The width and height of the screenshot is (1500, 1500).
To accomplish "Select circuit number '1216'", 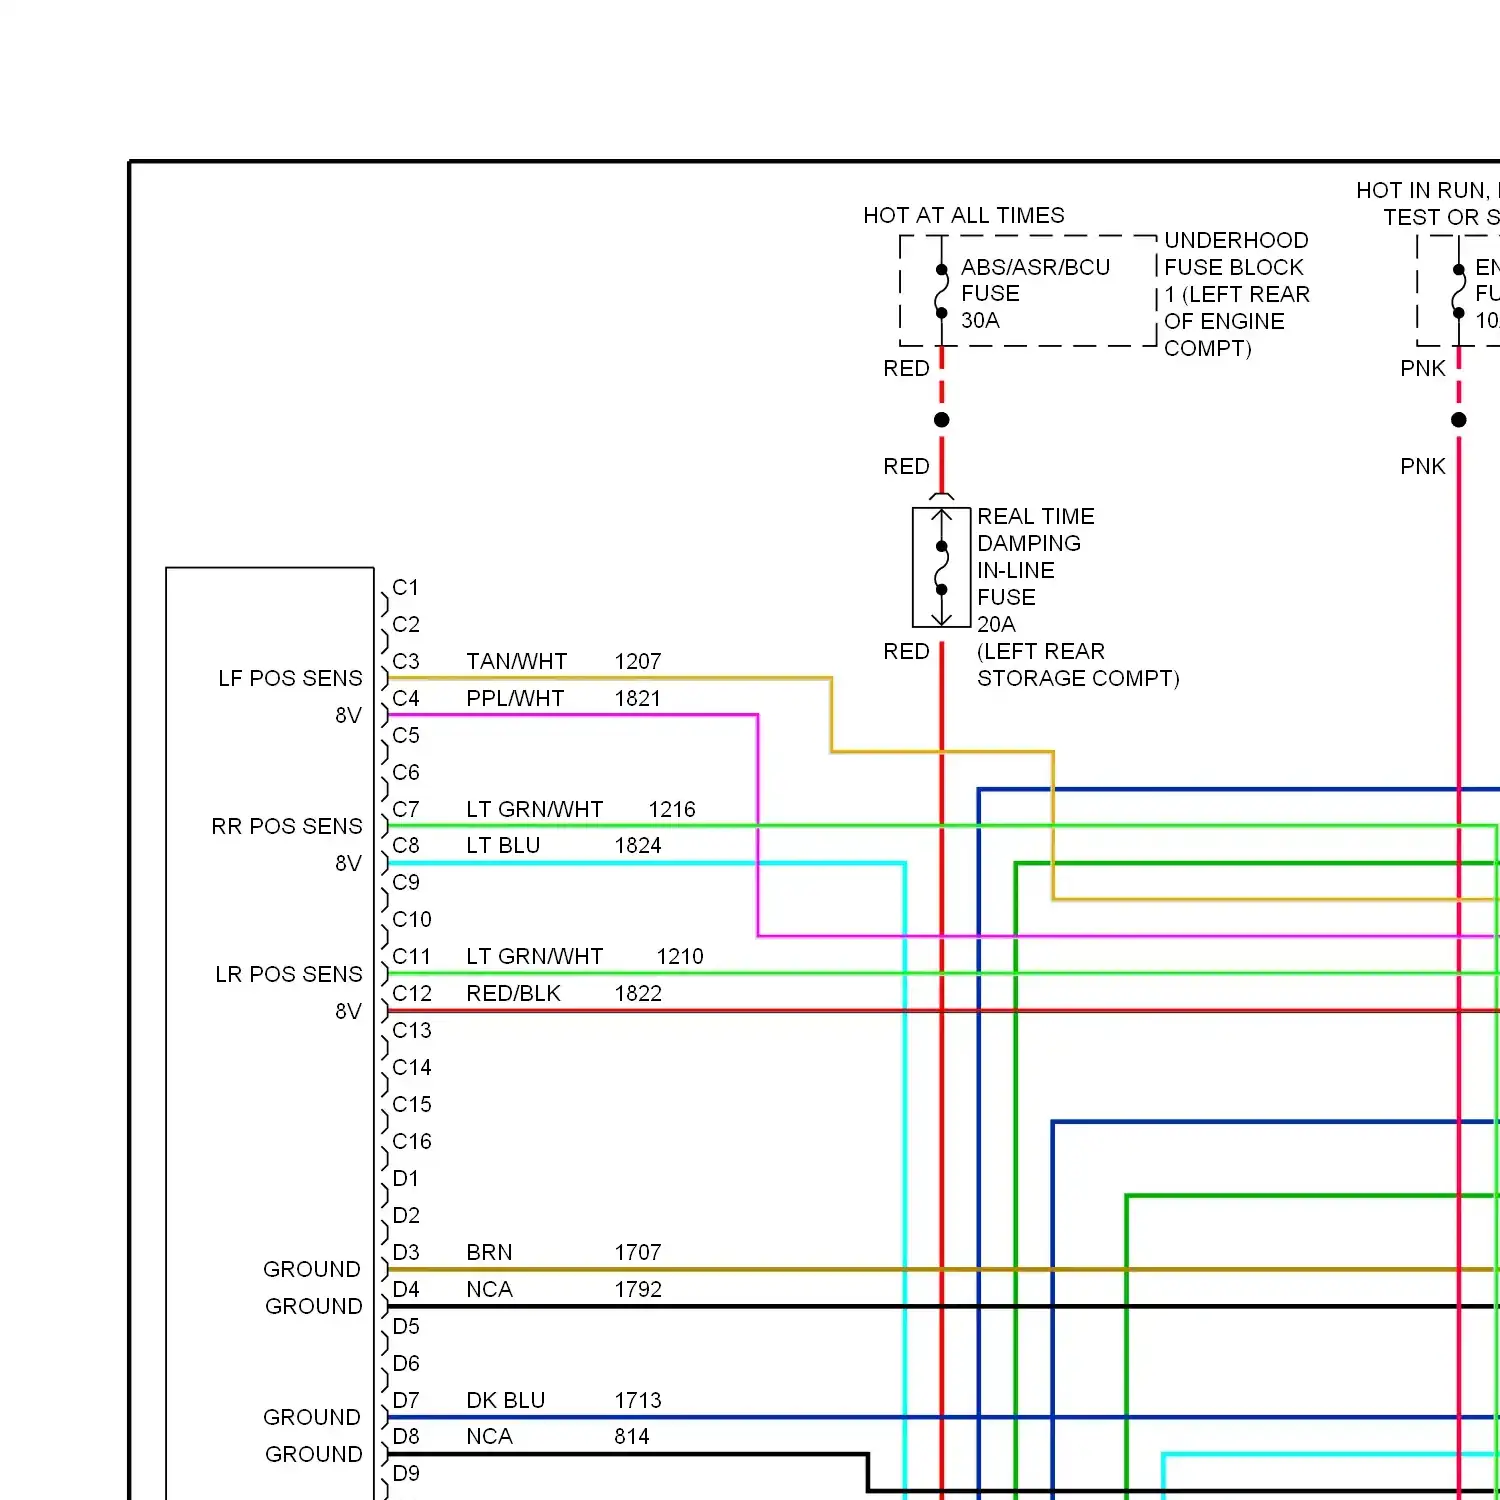I will [x=672, y=810].
